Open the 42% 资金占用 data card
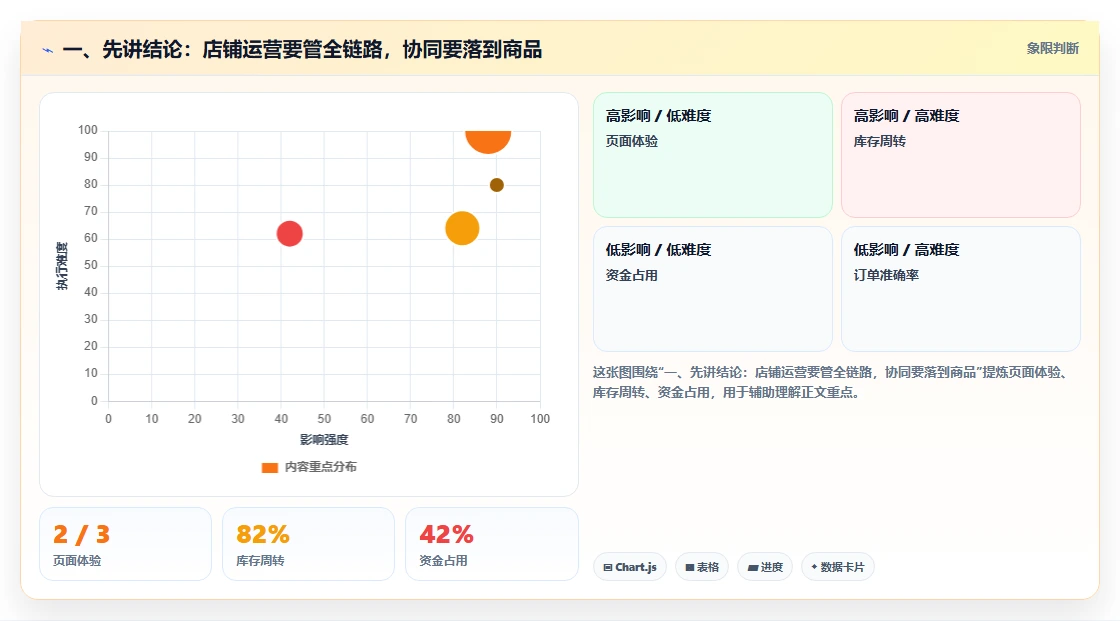Viewport: 1120px width, 621px height. (491, 544)
